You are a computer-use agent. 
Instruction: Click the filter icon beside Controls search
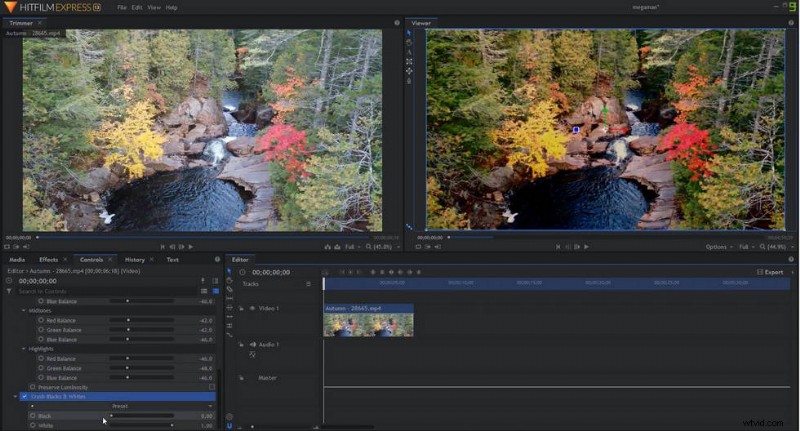(9, 291)
